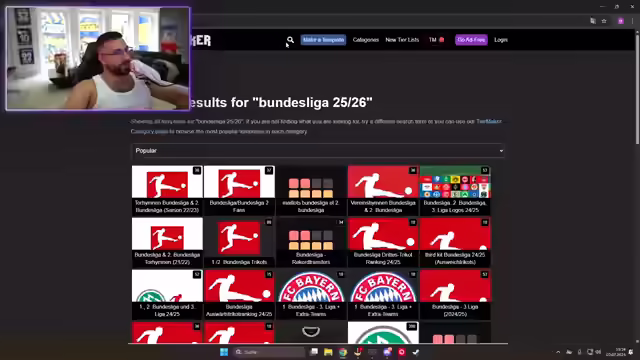Click the Windows taskbar search box
The height and width of the screenshot is (360, 640).
coord(269,352)
